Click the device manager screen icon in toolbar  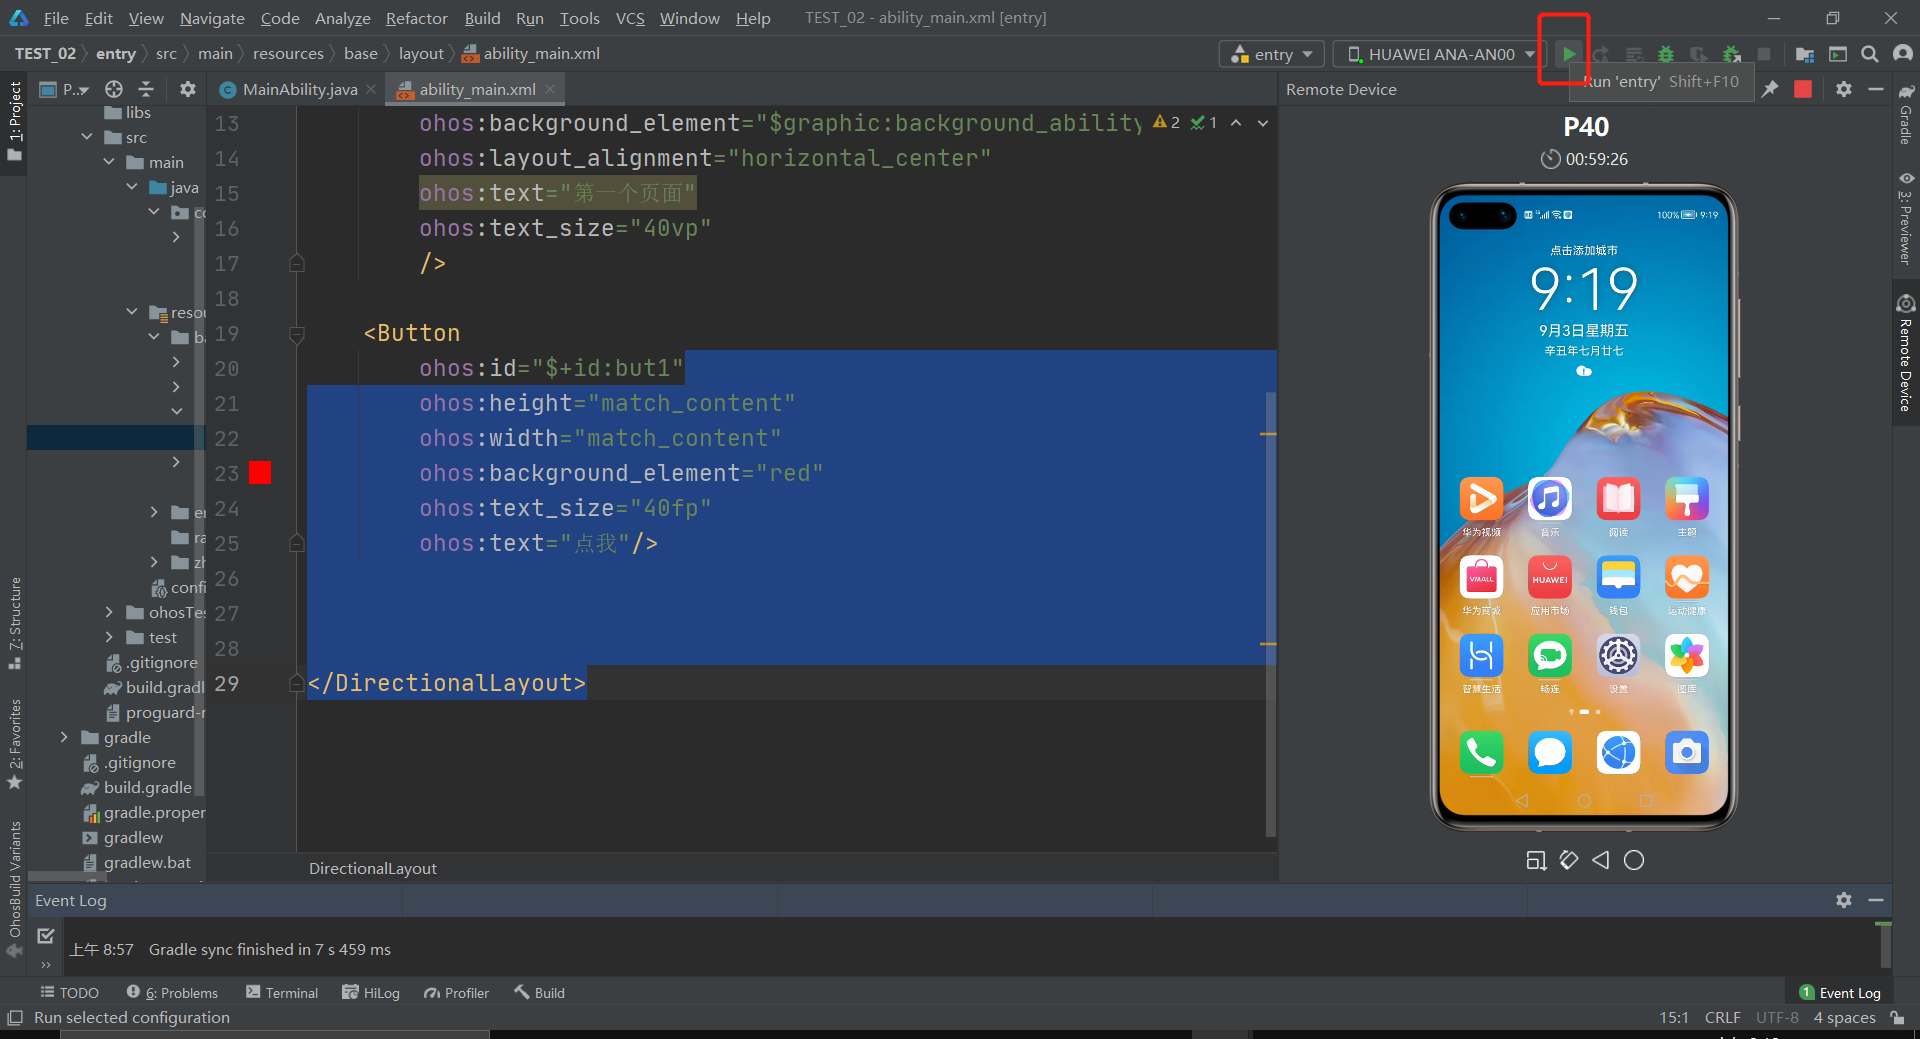pos(1838,54)
